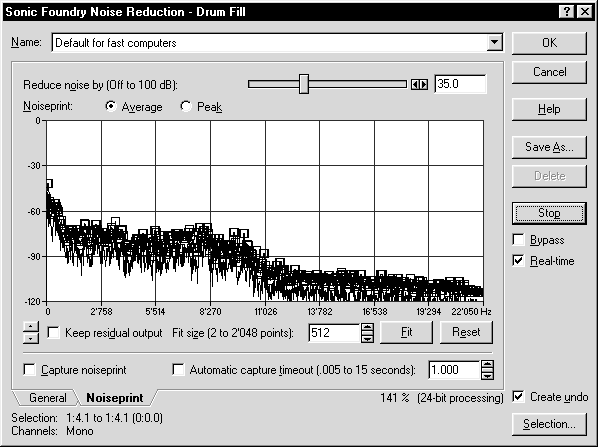598x447 pixels.
Task: Check the Capture noiseprint box
Action: tap(29, 370)
